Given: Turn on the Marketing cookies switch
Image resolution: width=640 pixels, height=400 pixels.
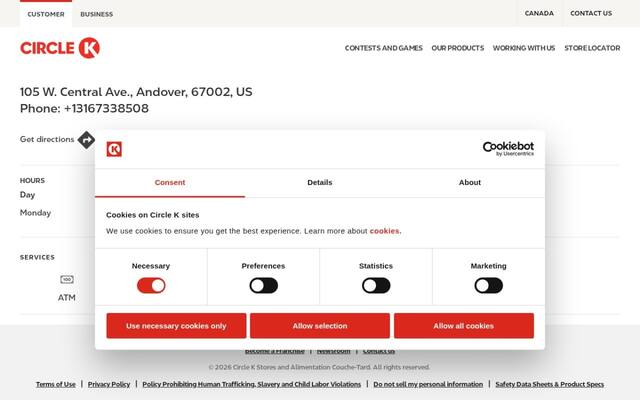Looking at the screenshot, I should tap(489, 285).
